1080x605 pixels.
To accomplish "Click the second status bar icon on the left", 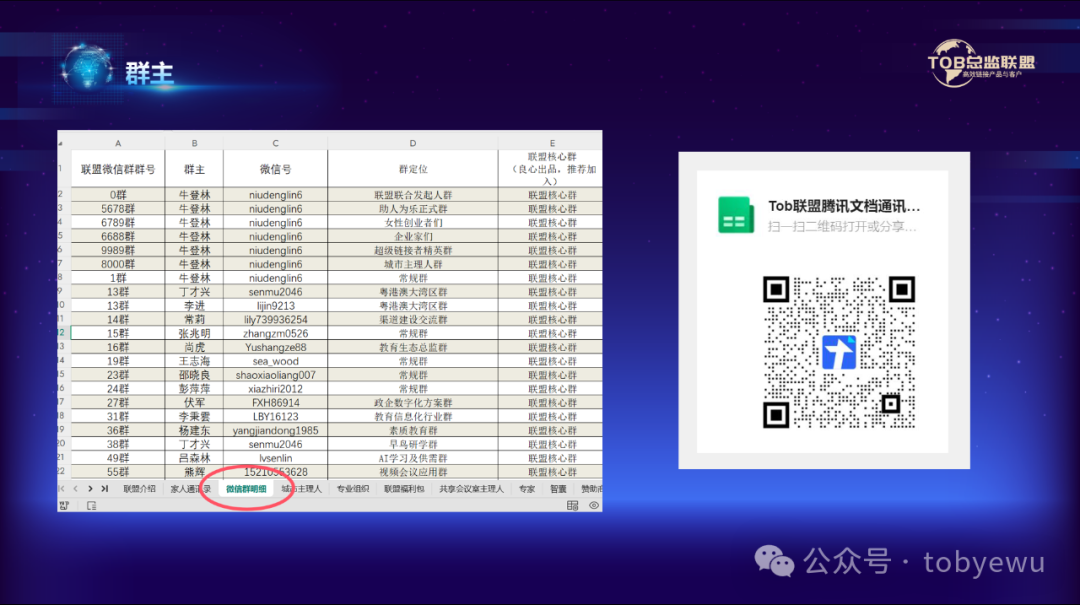I will tap(92, 506).
